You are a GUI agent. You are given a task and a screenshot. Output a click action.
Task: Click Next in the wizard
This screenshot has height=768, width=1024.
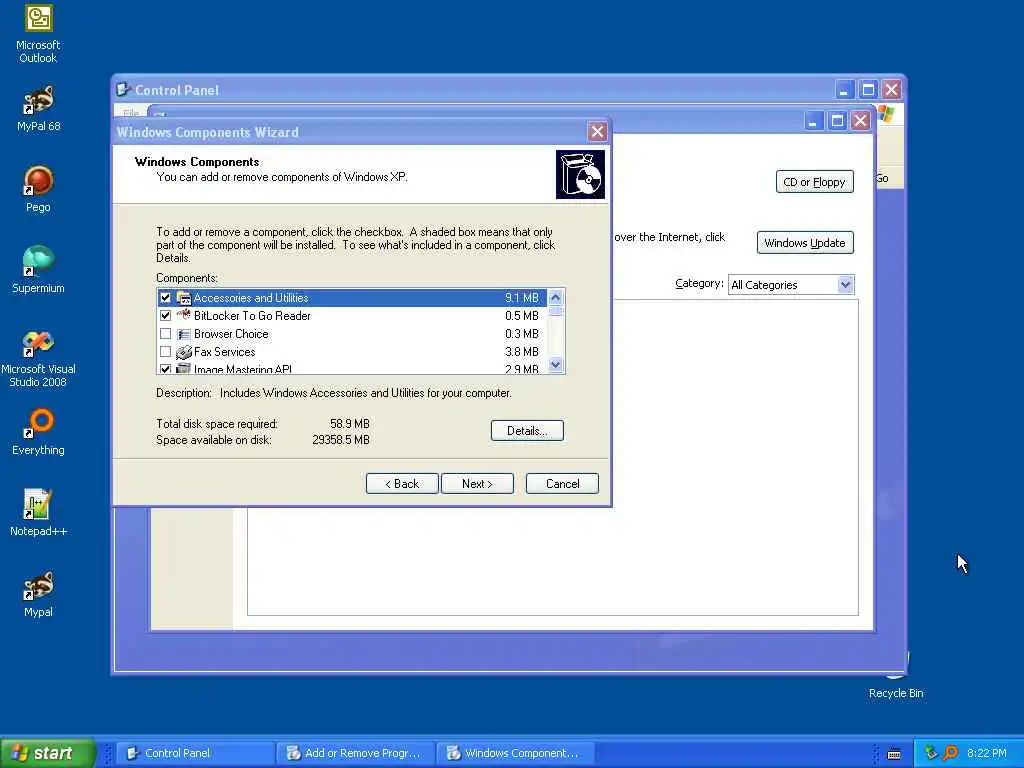tap(477, 484)
